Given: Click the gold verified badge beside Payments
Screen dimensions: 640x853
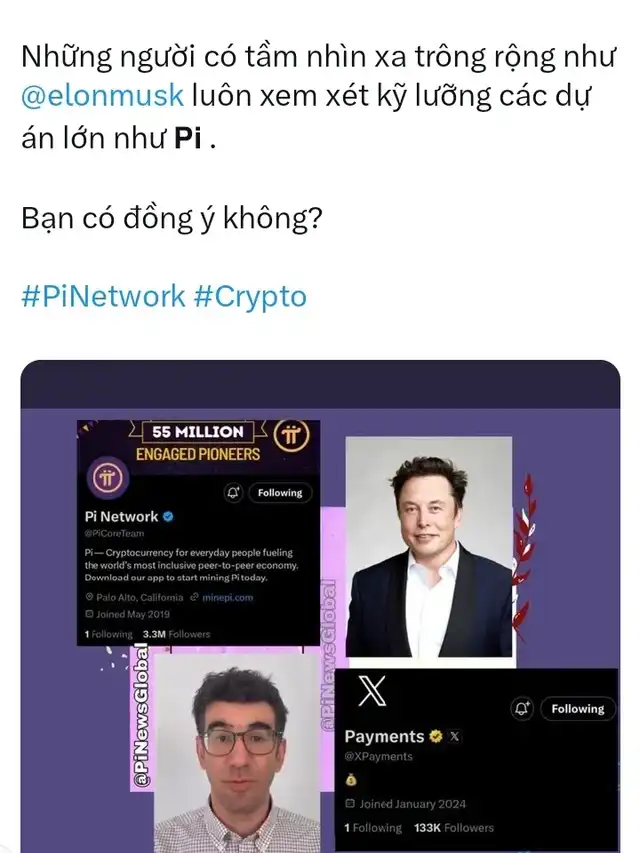Looking at the screenshot, I should pyautogui.click(x=435, y=736).
